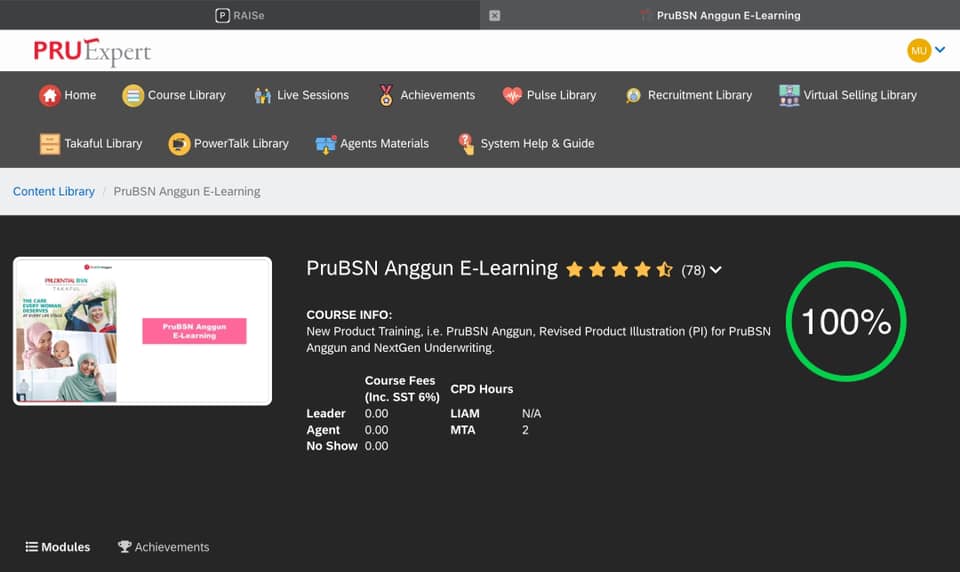This screenshot has width=960, height=572.
Task: Click the Agents Materials download icon
Action: click(x=326, y=144)
